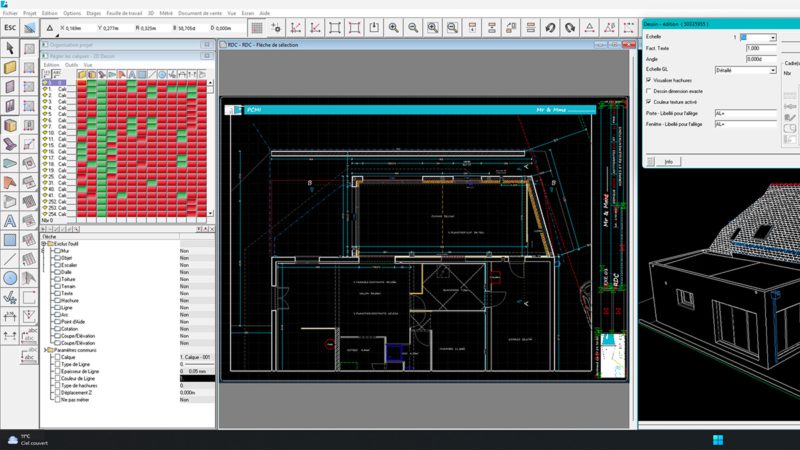This screenshot has width=800, height=450.
Task: Click the Angle input field
Action: coord(761,59)
